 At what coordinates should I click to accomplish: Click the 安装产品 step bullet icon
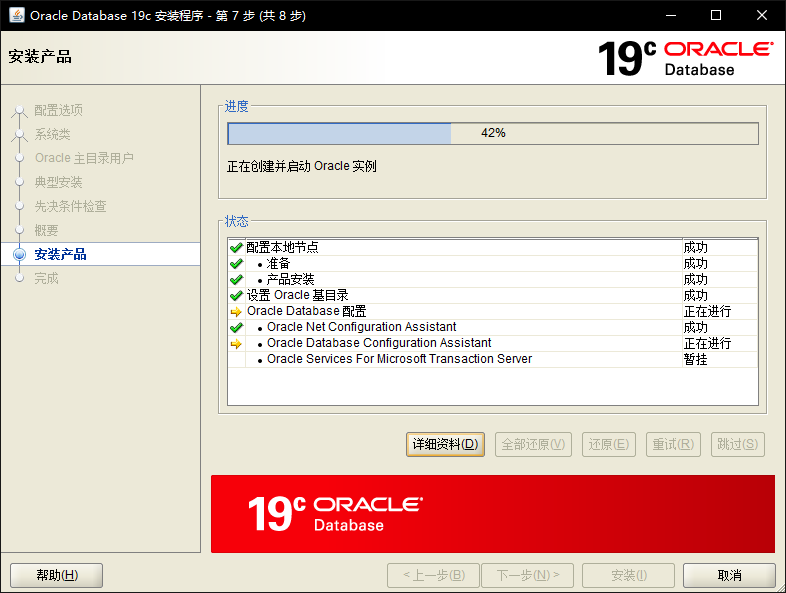click(x=20, y=254)
